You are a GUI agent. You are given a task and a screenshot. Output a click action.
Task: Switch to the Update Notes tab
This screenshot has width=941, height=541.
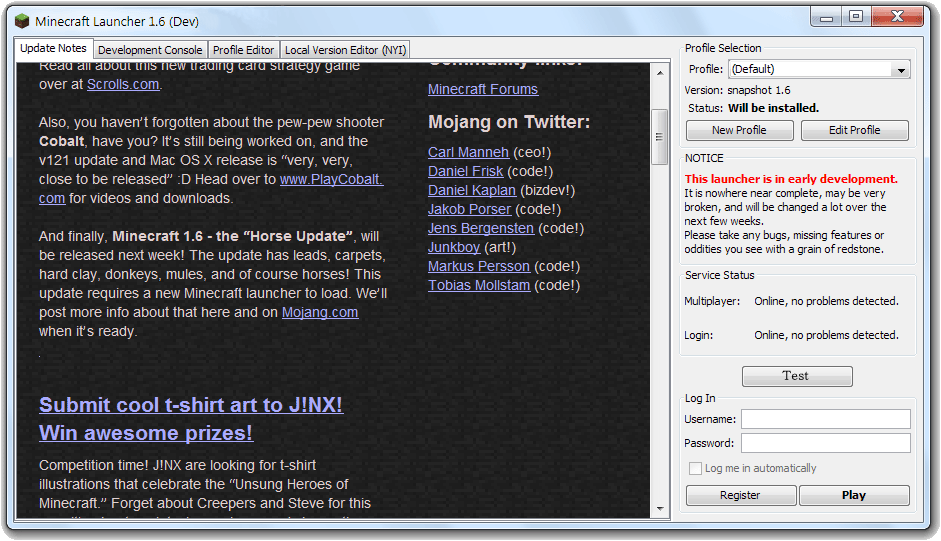click(53, 49)
